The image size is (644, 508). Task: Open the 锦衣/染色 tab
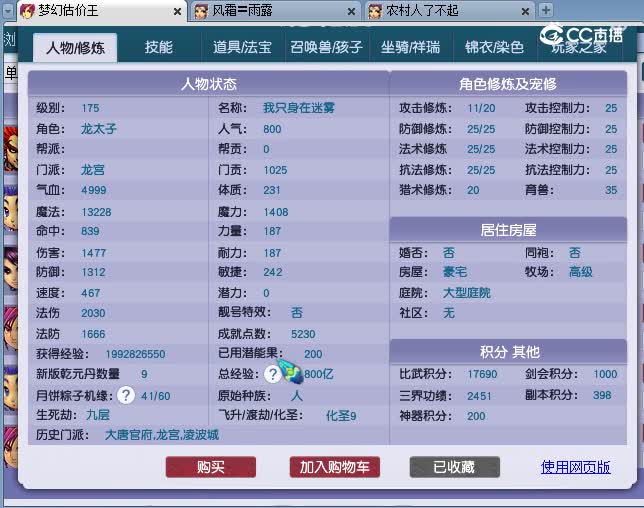pos(494,48)
